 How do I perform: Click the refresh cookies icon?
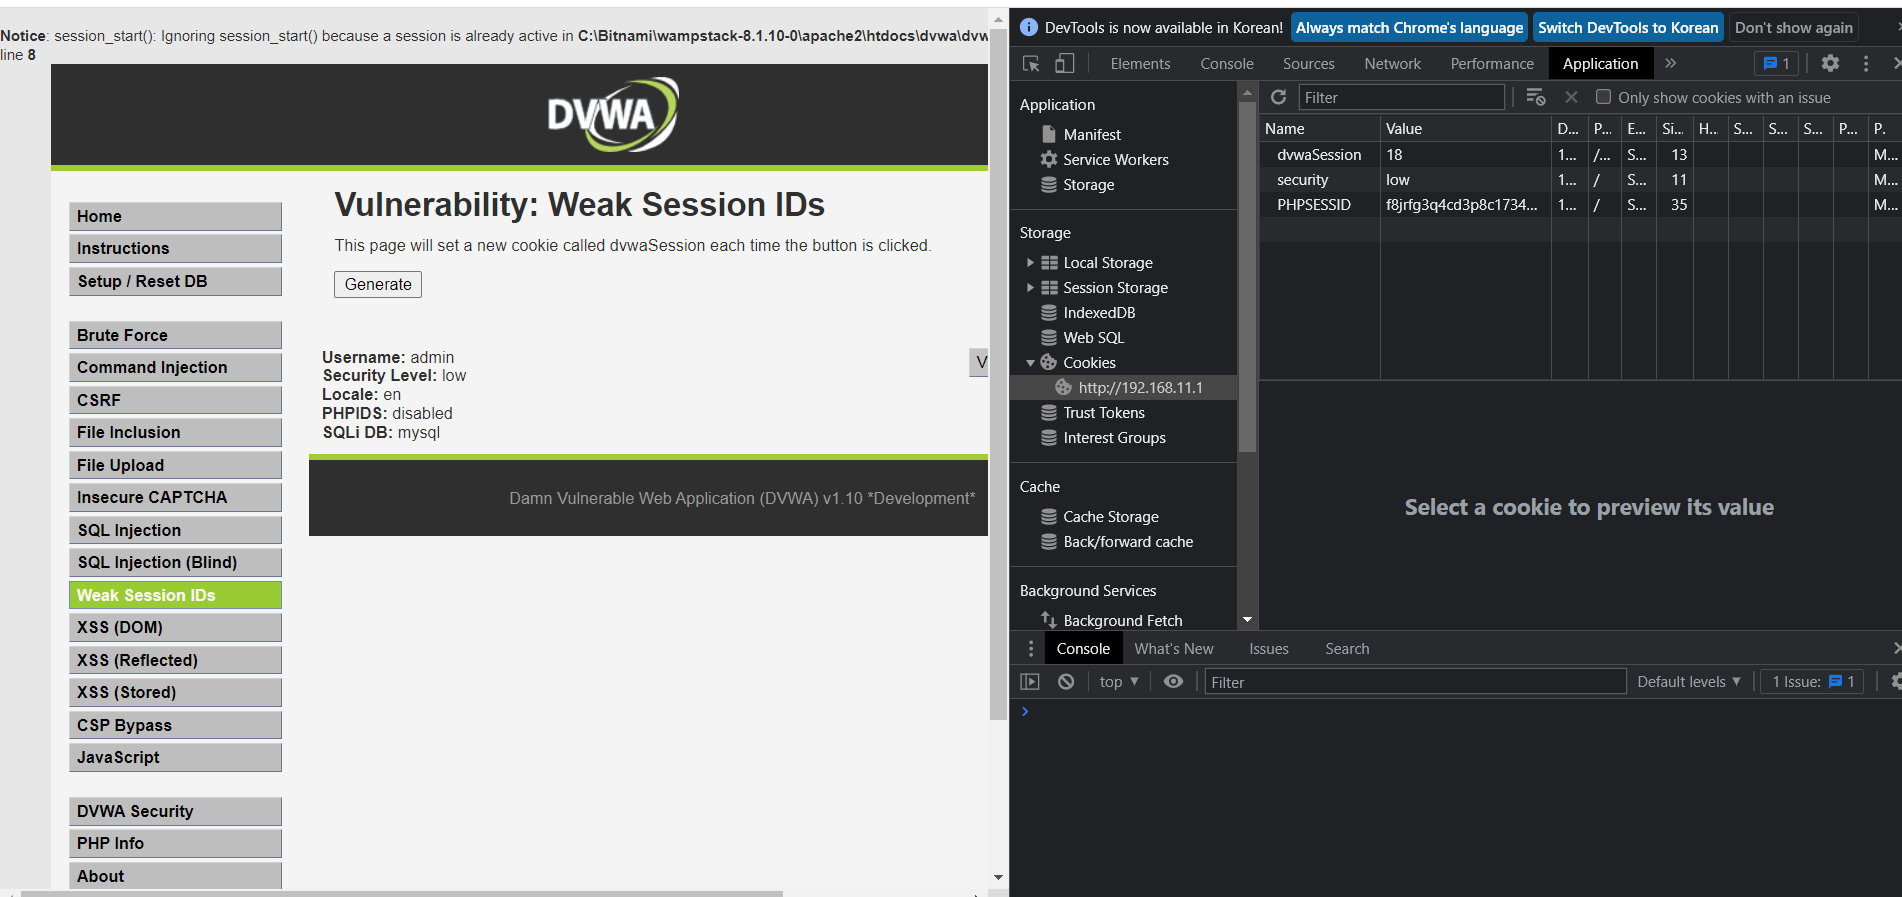[1278, 97]
